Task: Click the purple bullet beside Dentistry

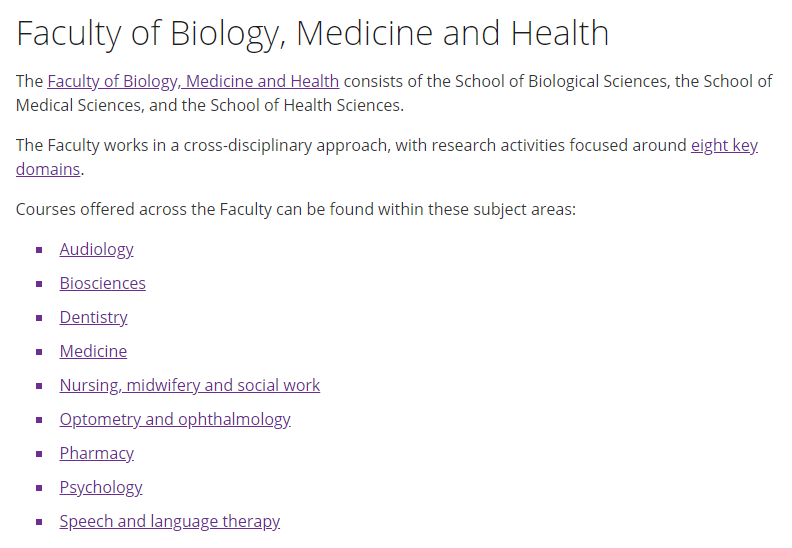Action: 39,318
